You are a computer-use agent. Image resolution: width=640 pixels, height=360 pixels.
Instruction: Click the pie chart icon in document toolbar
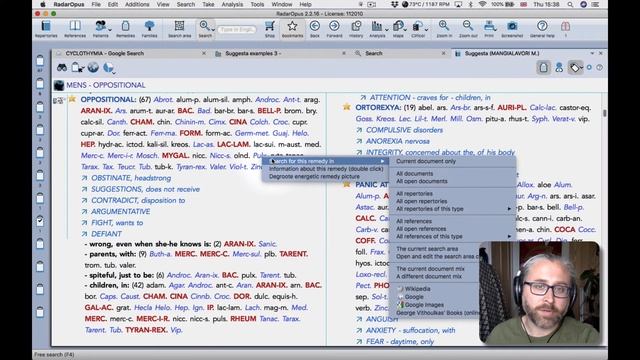108,68
